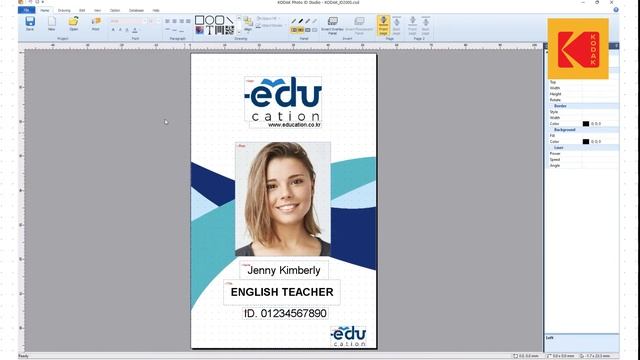Screen dimensions: 640x360
Task: Switch to the Home ribbon tab
Action: point(45,10)
